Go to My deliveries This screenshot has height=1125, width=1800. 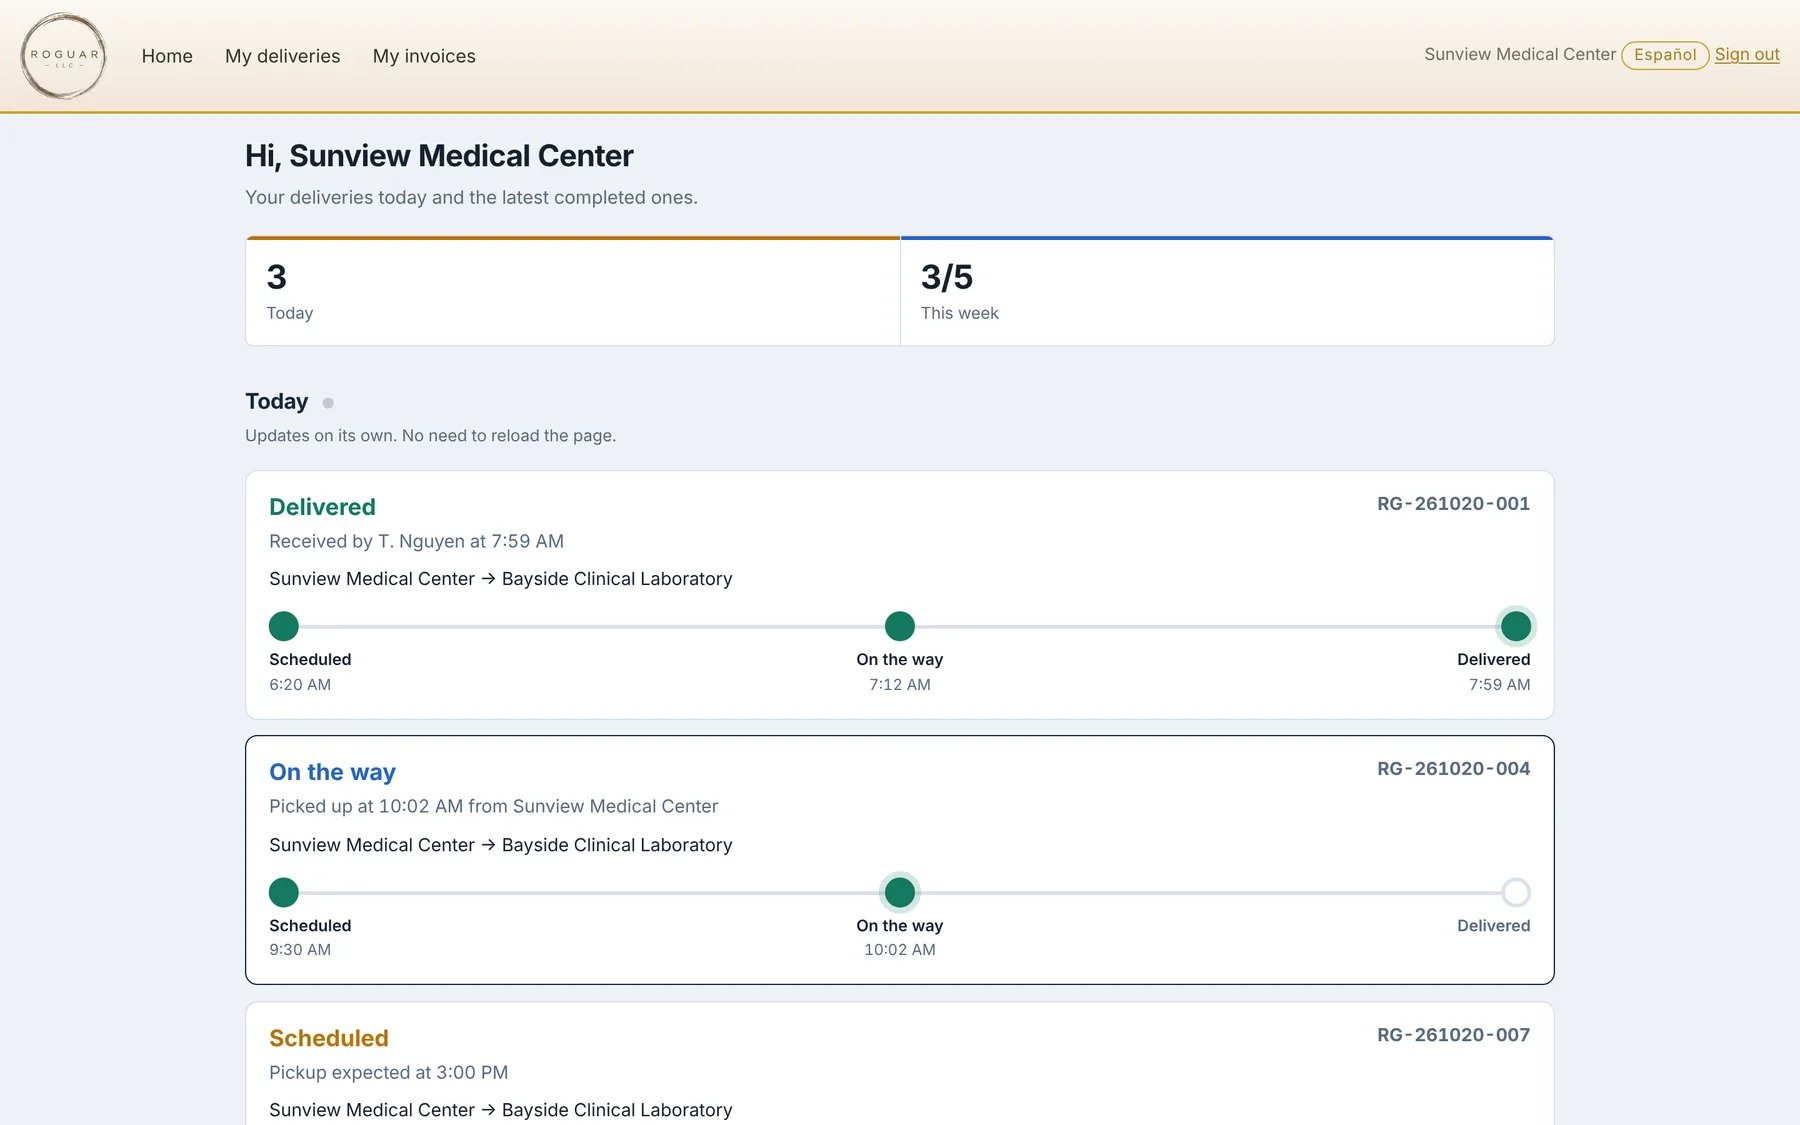tap(283, 56)
